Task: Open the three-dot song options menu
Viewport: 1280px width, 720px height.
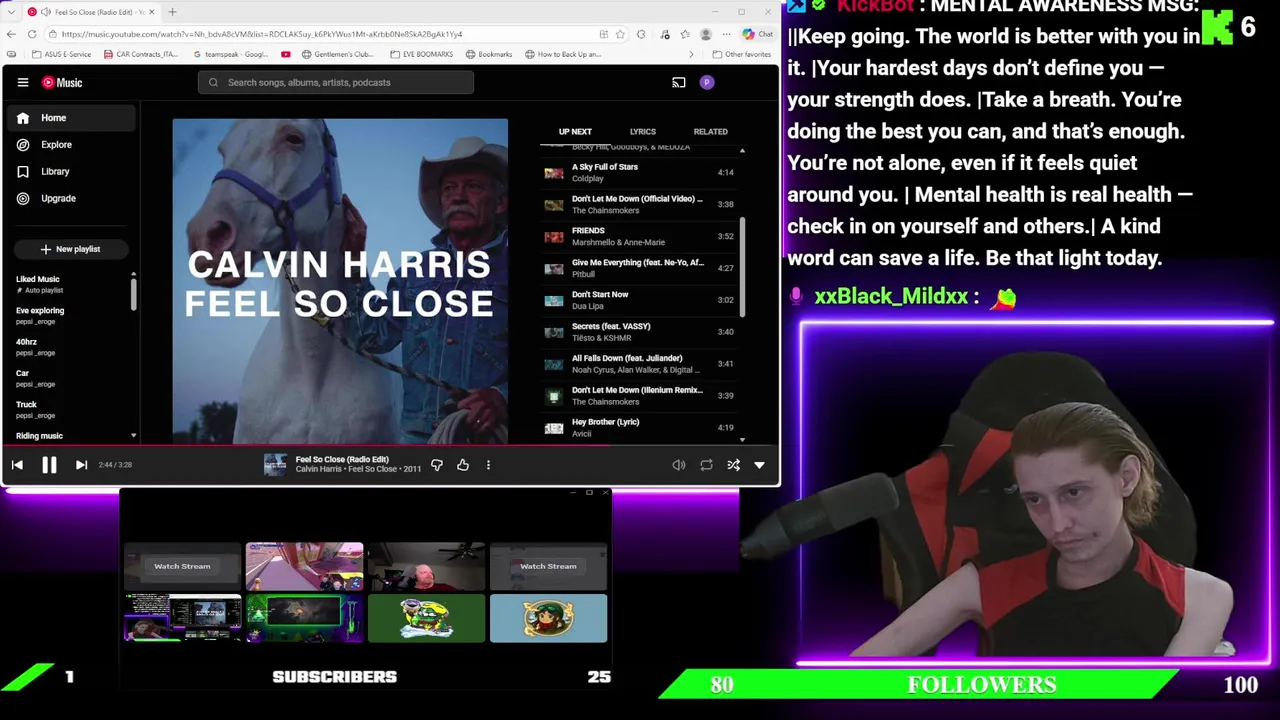Action: [488, 465]
